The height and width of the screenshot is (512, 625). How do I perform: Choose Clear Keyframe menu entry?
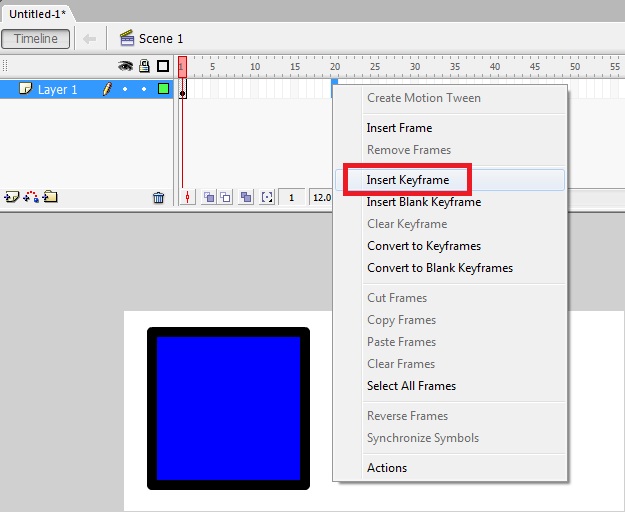(407, 224)
